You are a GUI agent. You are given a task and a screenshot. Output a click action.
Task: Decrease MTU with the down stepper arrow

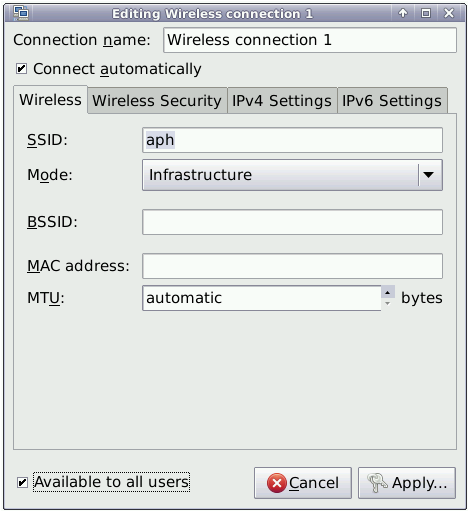click(x=388, y=304)
